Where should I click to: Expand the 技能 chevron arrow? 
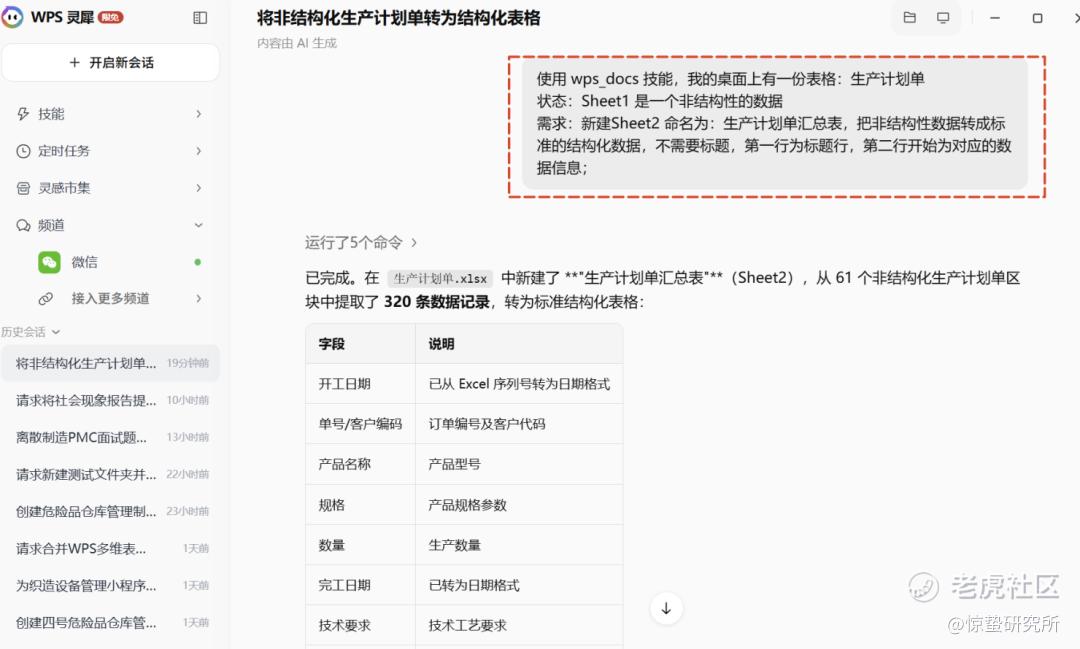[198, 114]
